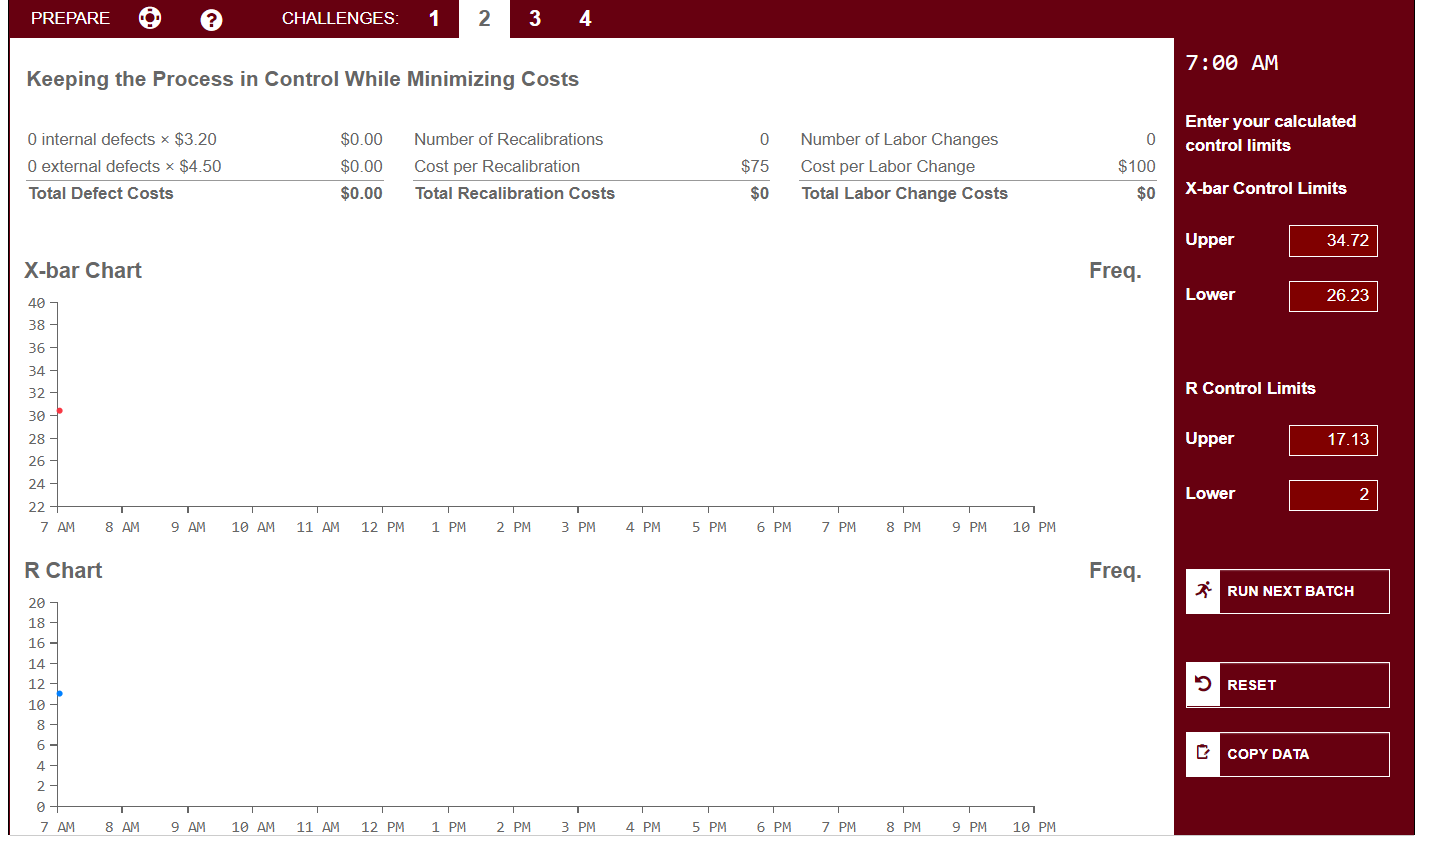The width and height of the screenshot is (1440, 848).
Task: Click the blue R chart data point
Action: (59, 693)
